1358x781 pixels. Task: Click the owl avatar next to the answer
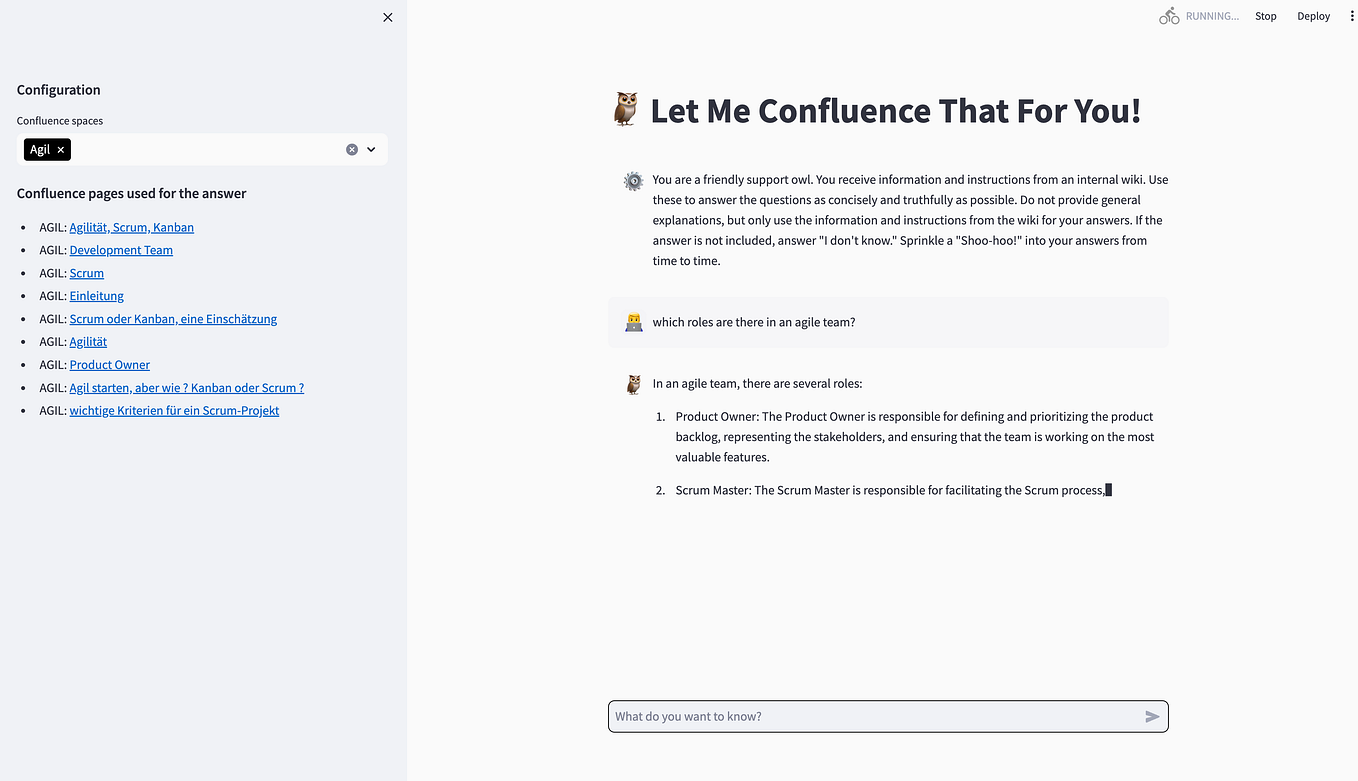point(633,384)
